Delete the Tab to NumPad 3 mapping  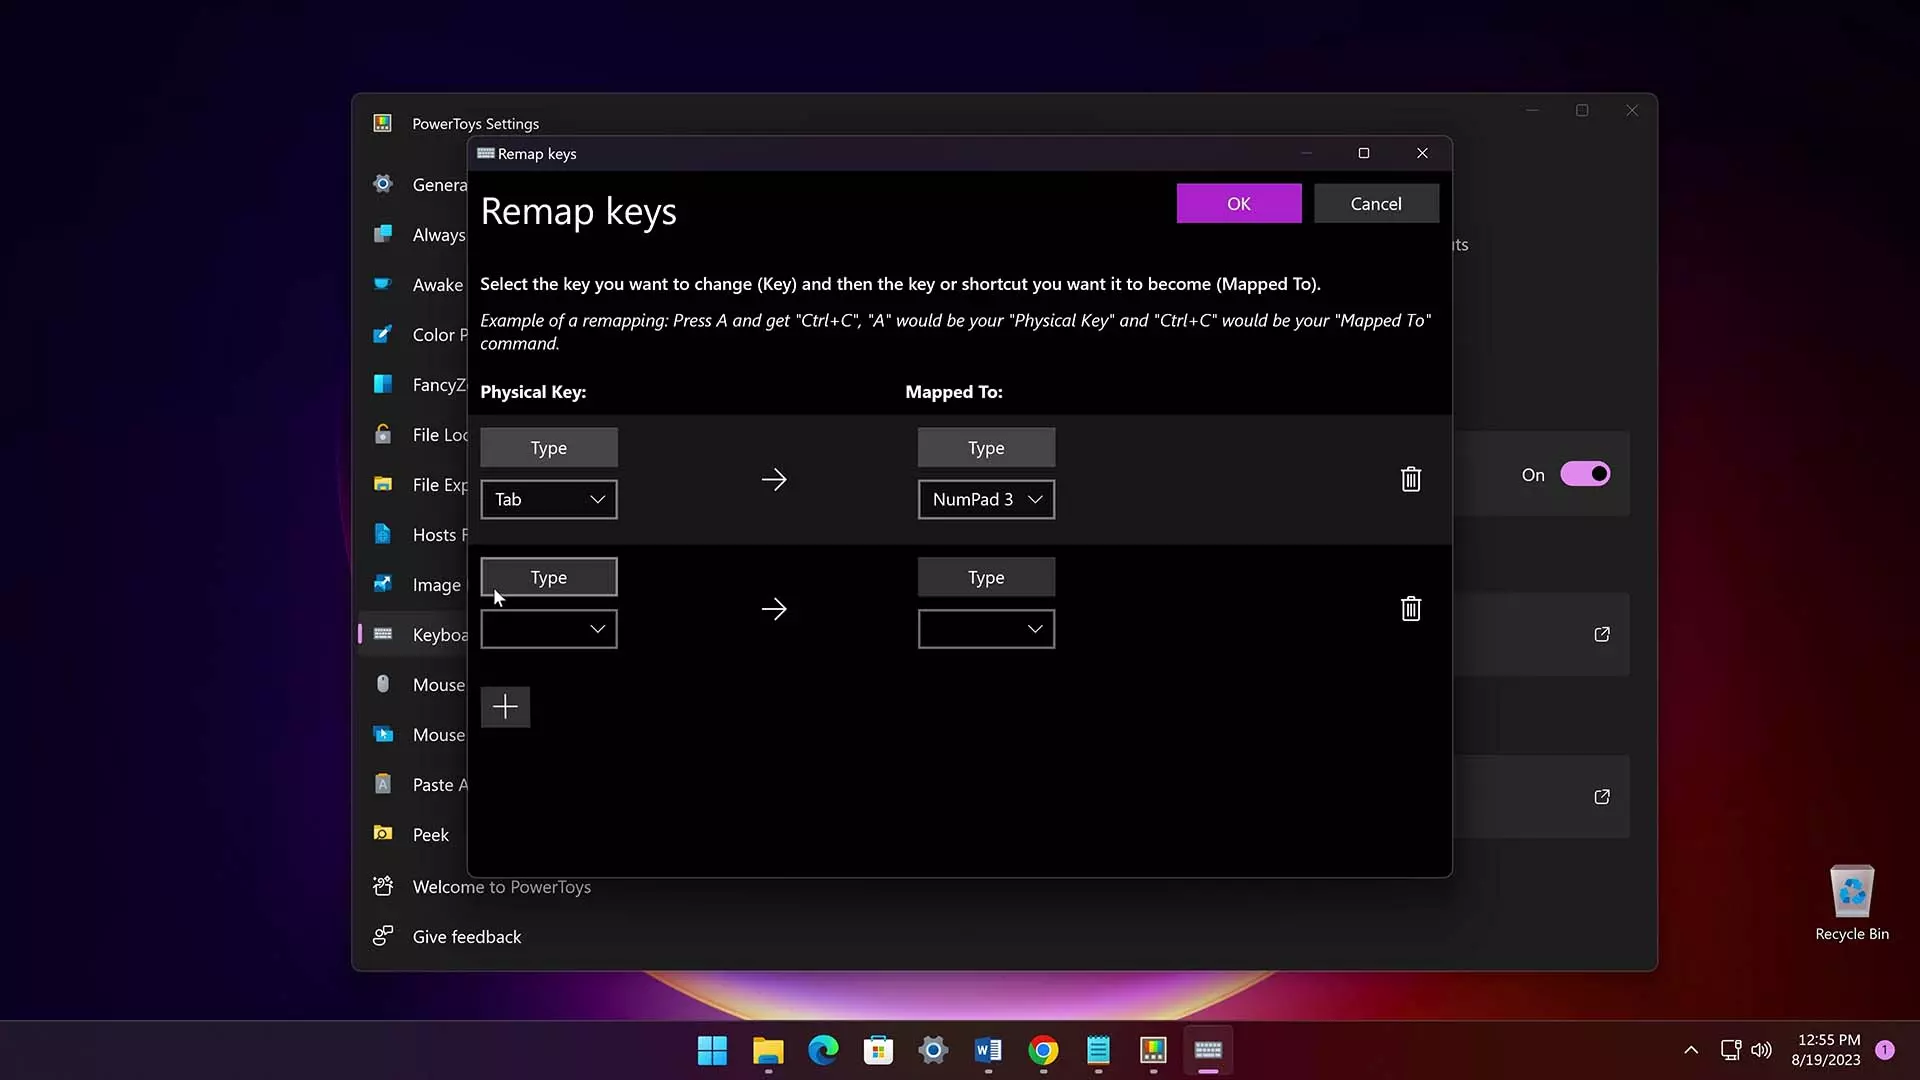click(1410, 479)
